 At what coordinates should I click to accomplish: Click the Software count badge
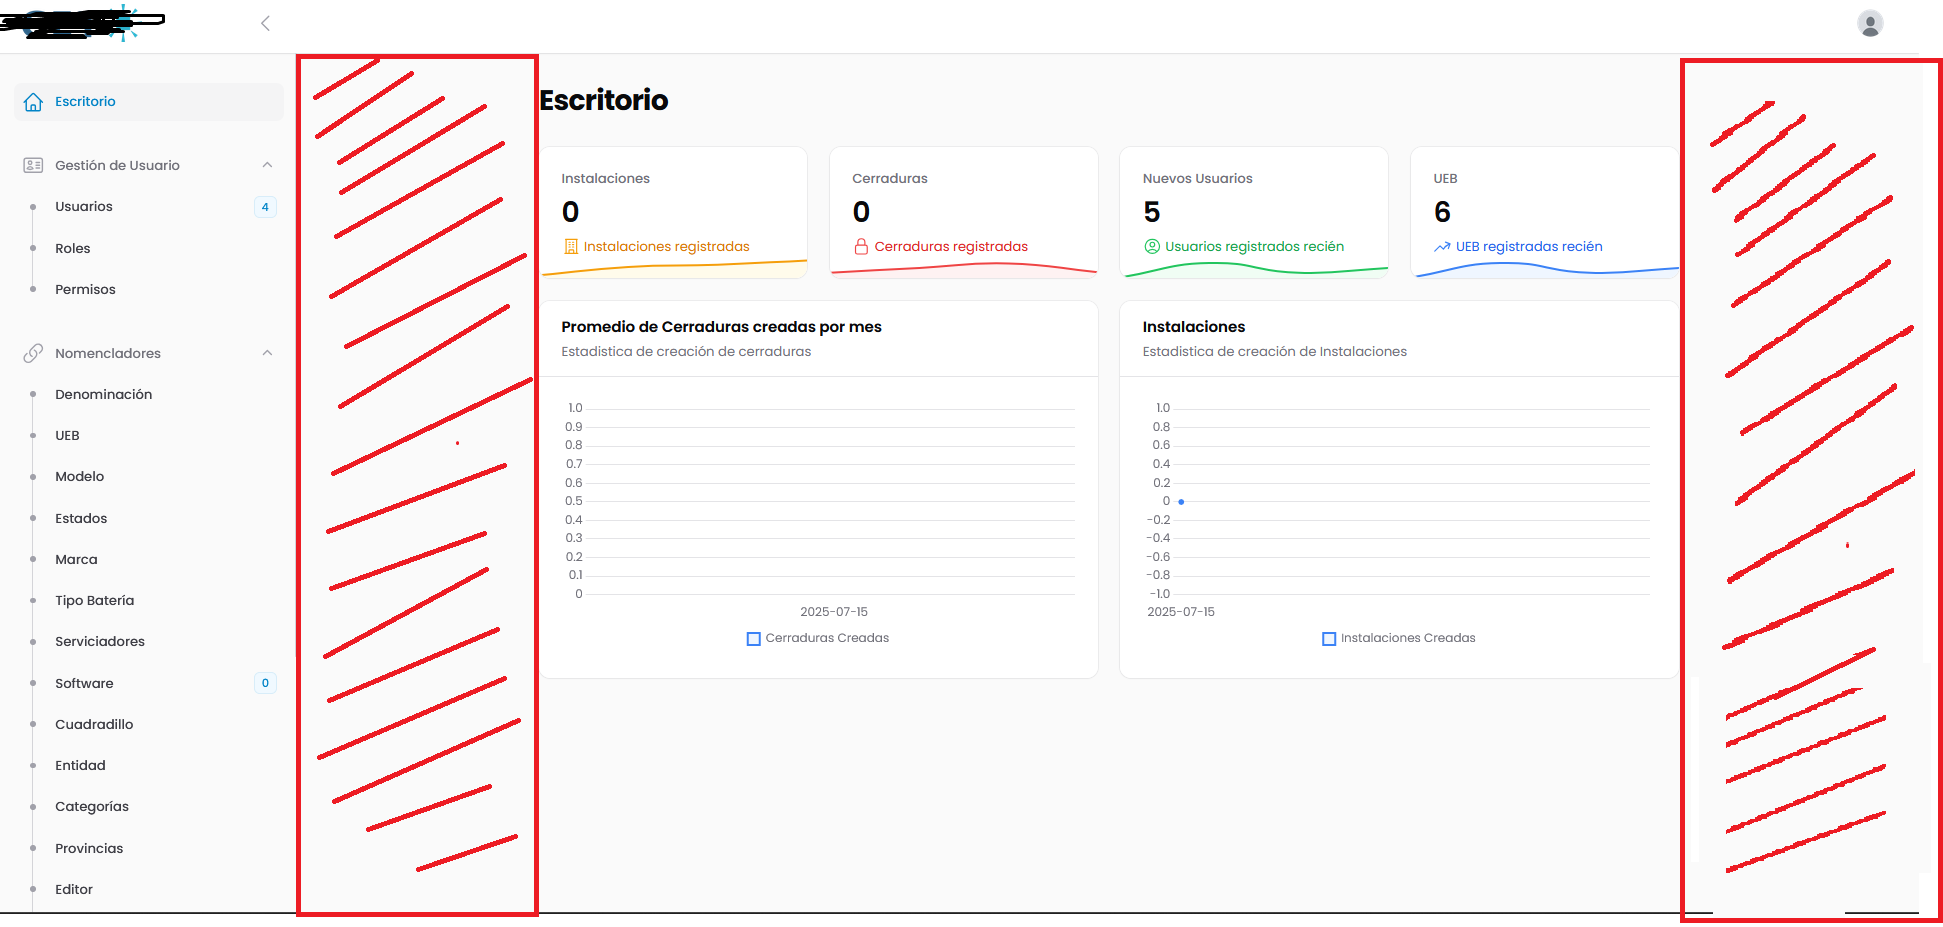coord(265,683)
